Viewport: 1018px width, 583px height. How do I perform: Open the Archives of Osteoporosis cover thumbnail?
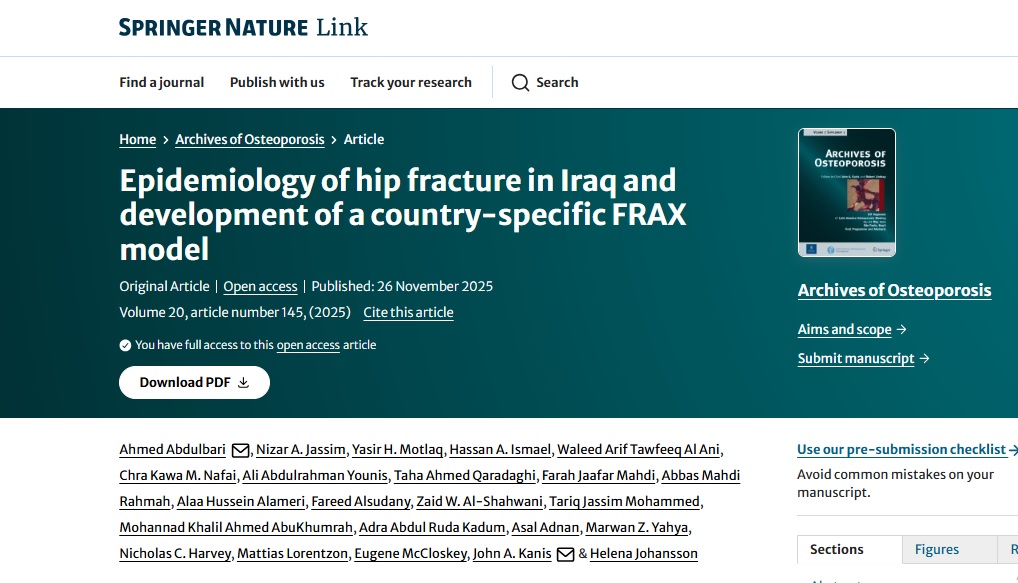coord(846,193)
